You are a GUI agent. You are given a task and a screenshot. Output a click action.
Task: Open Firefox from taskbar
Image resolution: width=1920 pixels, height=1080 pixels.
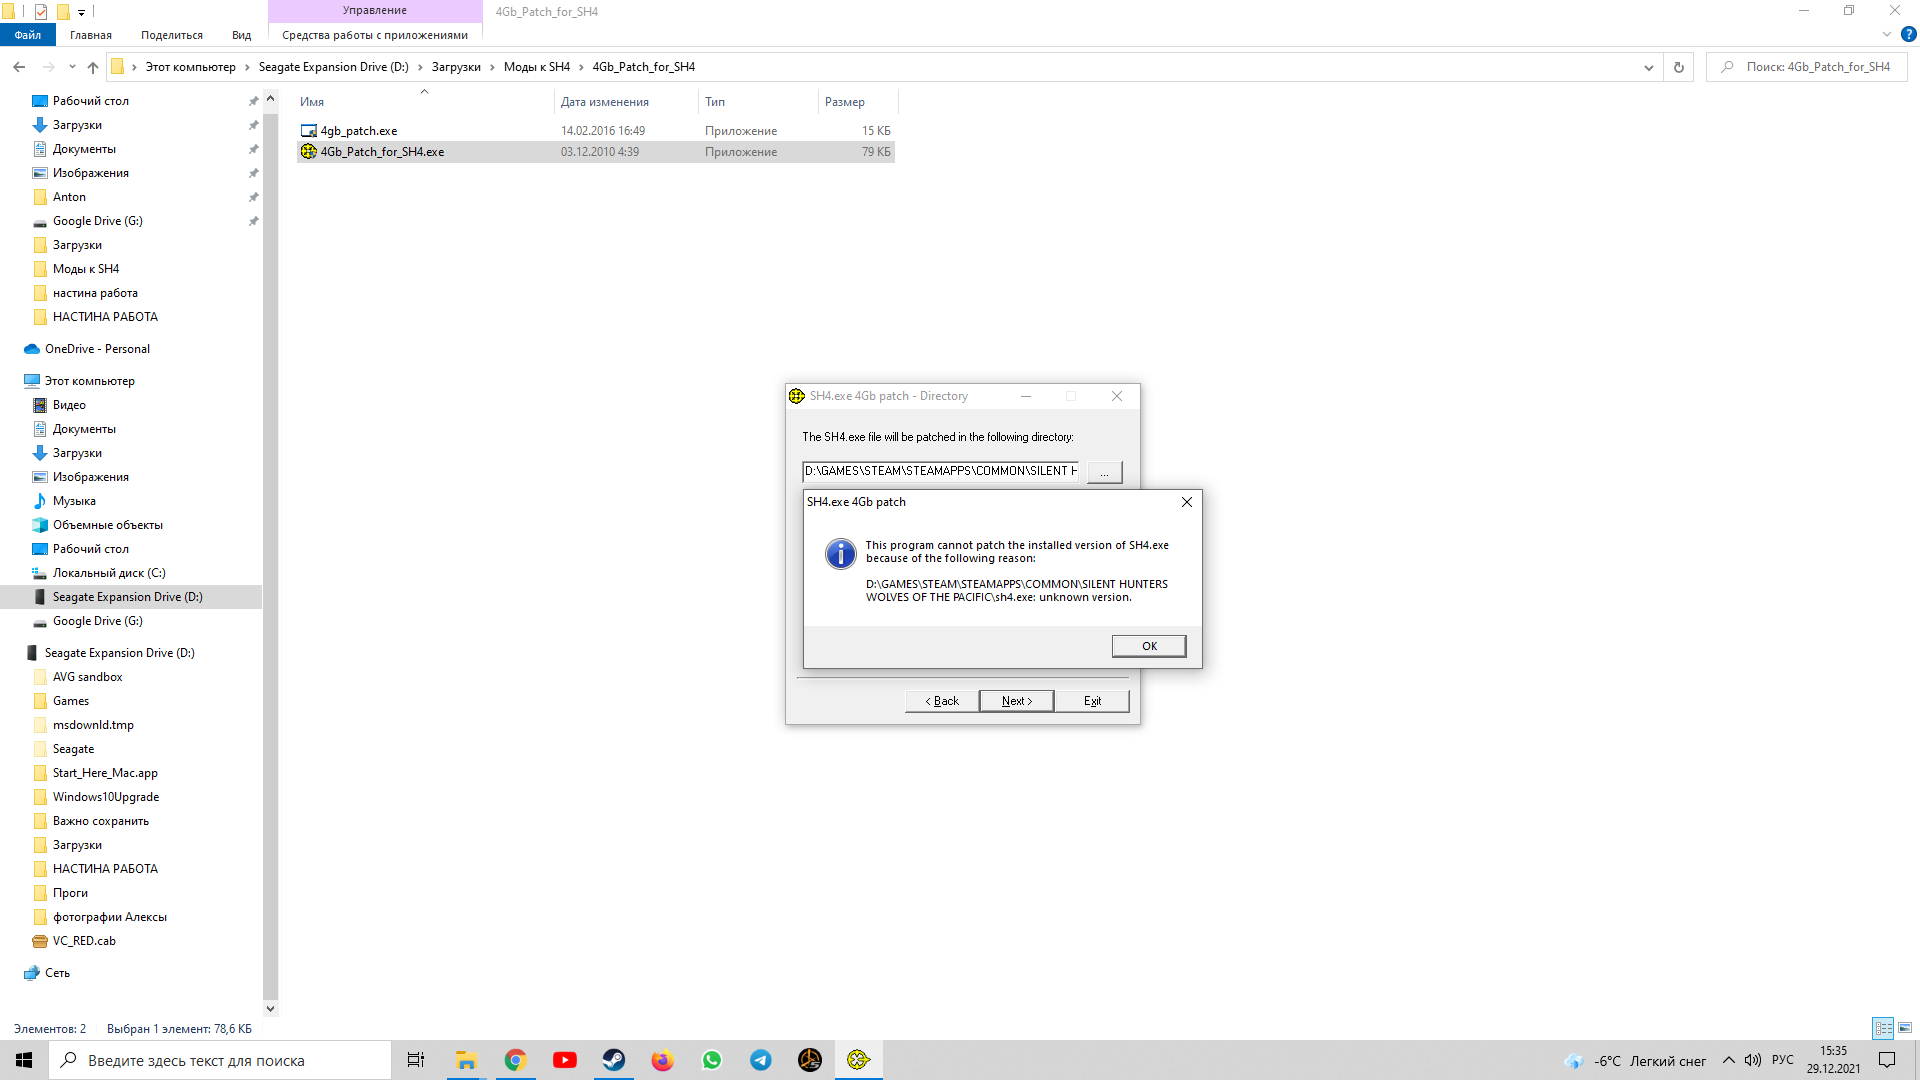[x=662, y=1060]
